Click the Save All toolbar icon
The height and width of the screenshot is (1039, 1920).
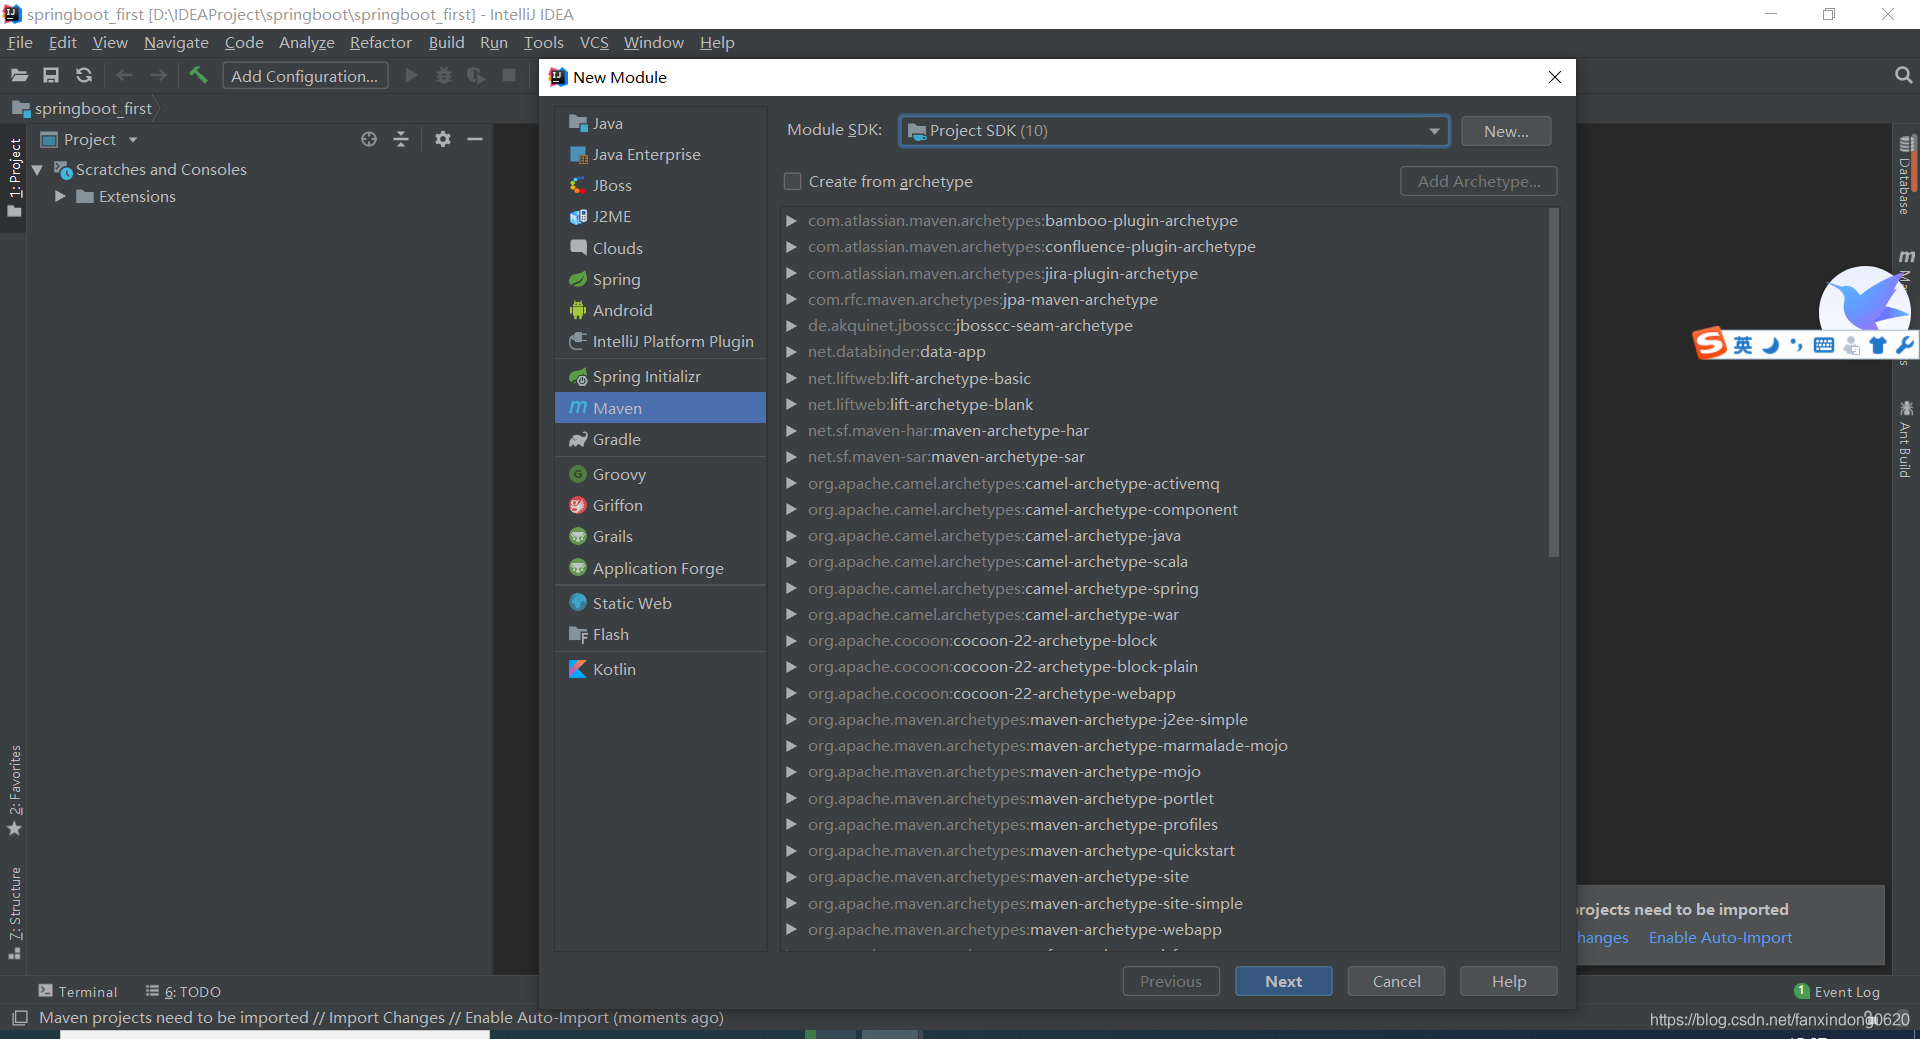(x=51, y=76)
